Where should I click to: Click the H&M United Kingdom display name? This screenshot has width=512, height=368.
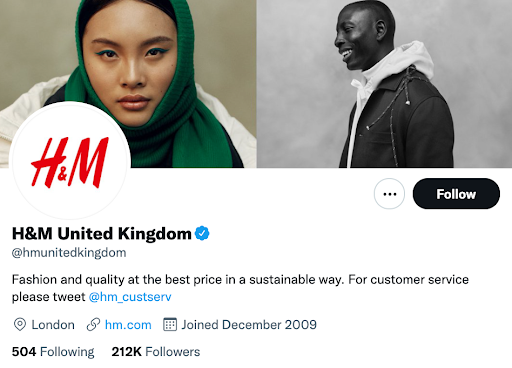102,233
